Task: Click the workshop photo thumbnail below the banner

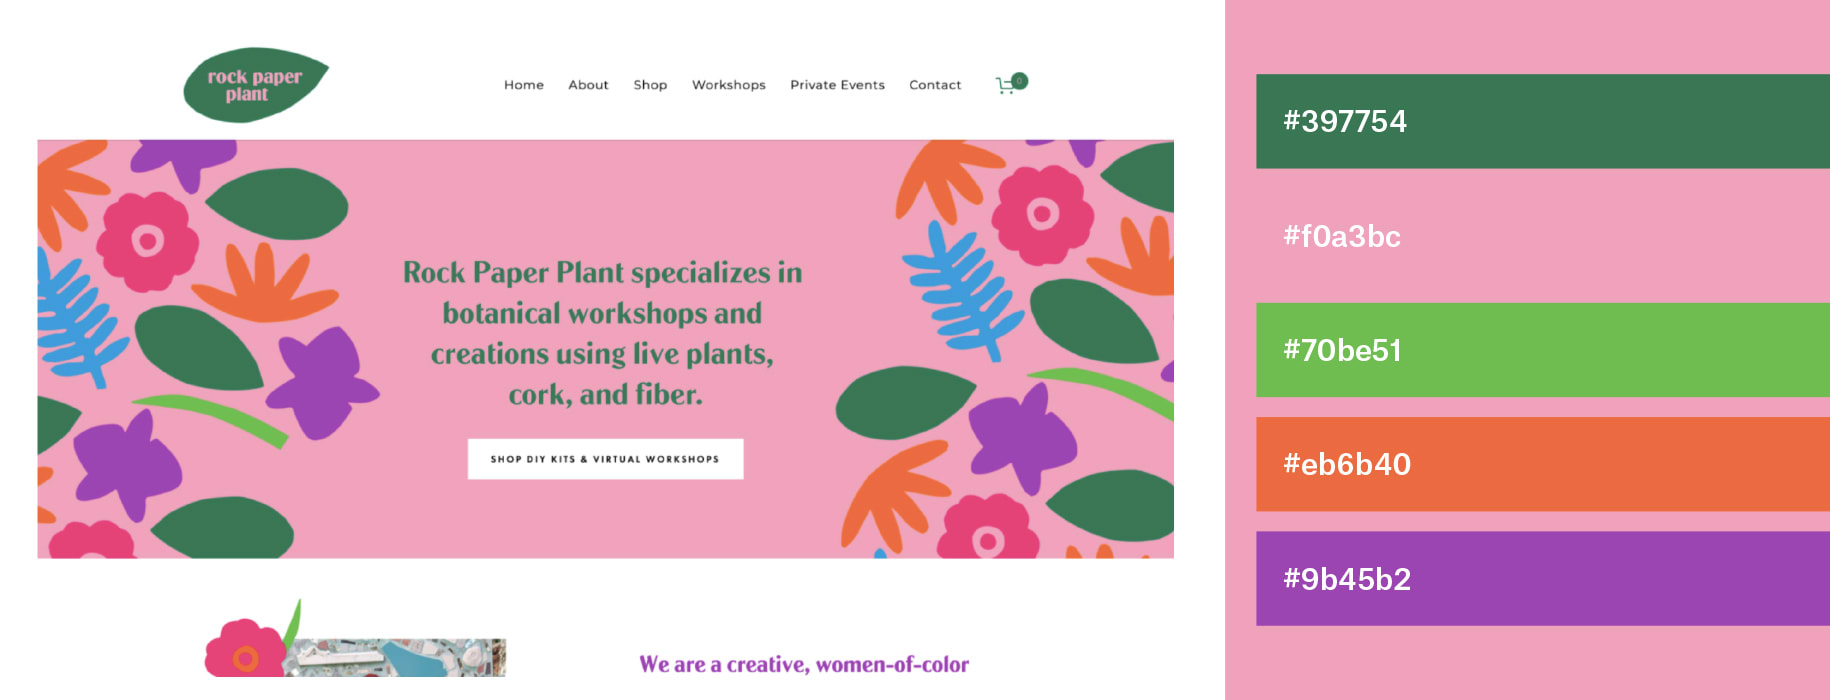Action: tap(395, 658)
